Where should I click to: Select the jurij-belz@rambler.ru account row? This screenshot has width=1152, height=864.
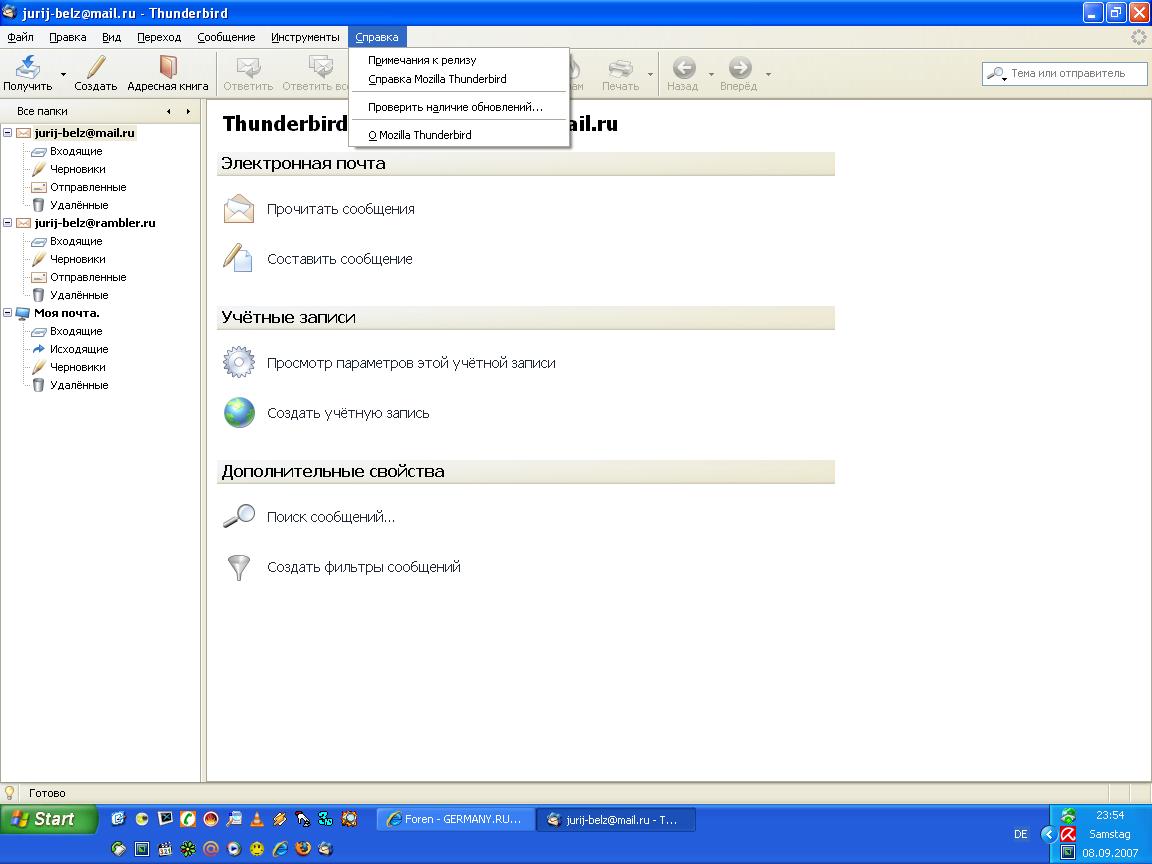[95, 223]
